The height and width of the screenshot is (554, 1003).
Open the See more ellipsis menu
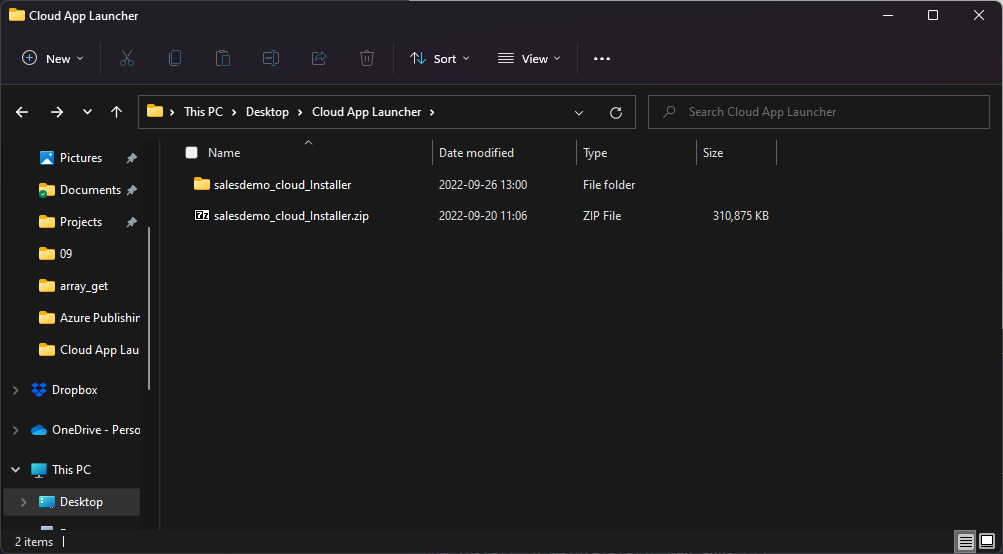(601, 58)
